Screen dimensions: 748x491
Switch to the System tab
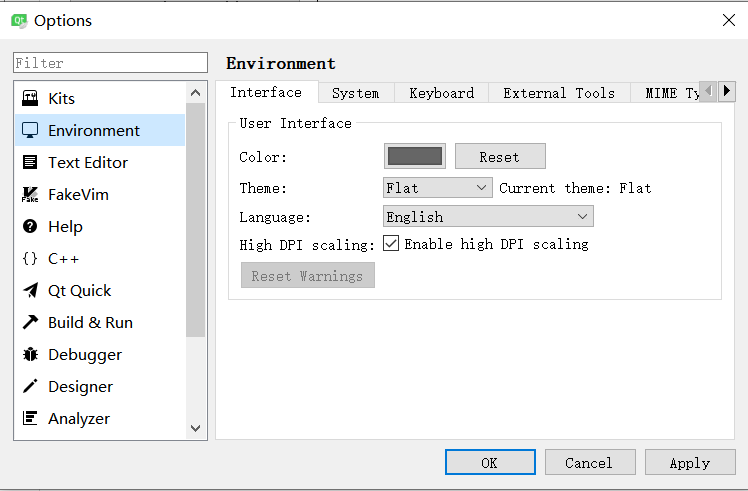[356, 93]
